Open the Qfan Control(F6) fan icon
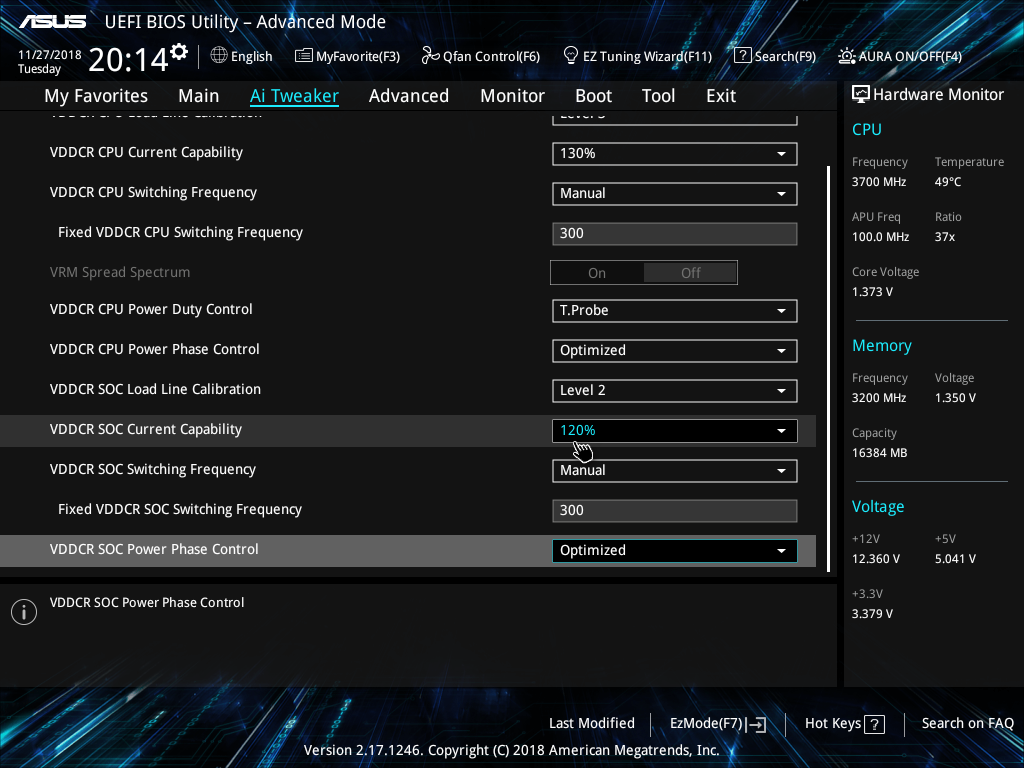This screenshot has height=768, width=1024. (x=430, y=56)
